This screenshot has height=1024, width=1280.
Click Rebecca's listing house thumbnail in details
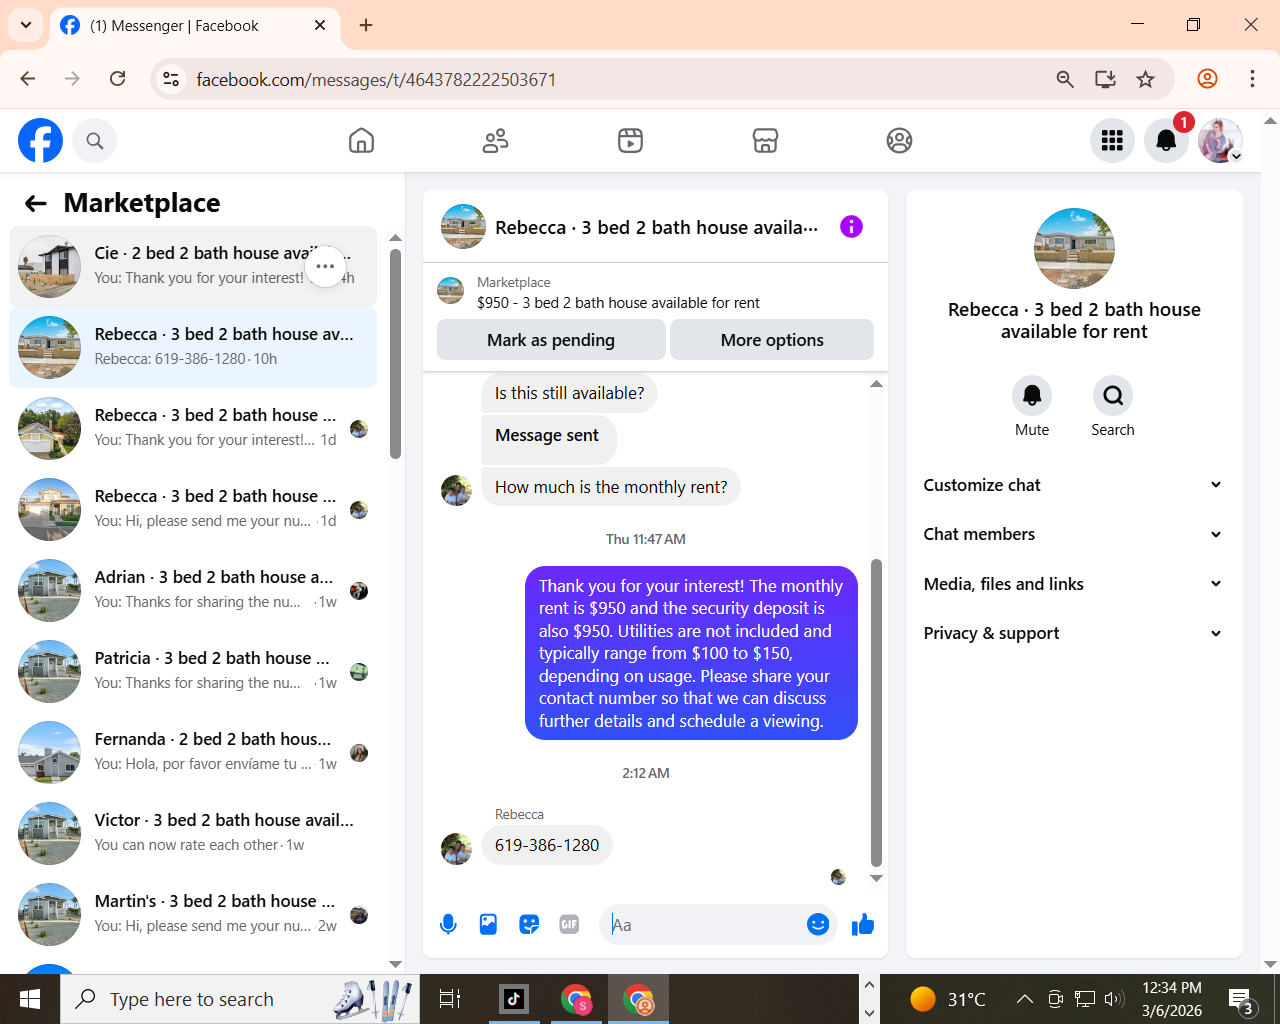pyautogui.click(x=1074, y=249)
